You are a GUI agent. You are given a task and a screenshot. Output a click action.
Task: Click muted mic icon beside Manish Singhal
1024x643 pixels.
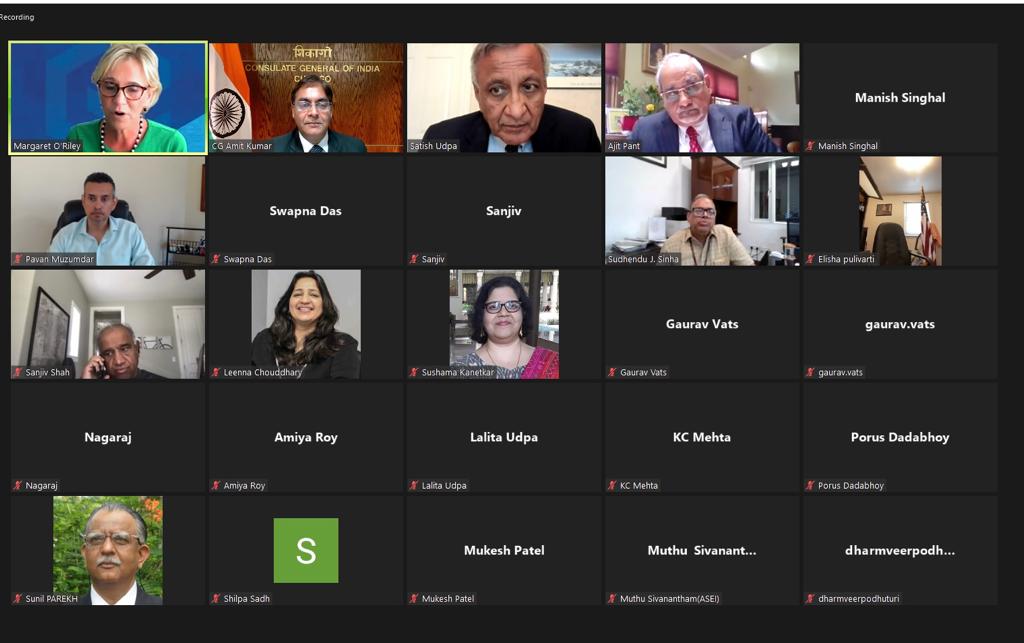pyautogui.click(x=810, y=146)
